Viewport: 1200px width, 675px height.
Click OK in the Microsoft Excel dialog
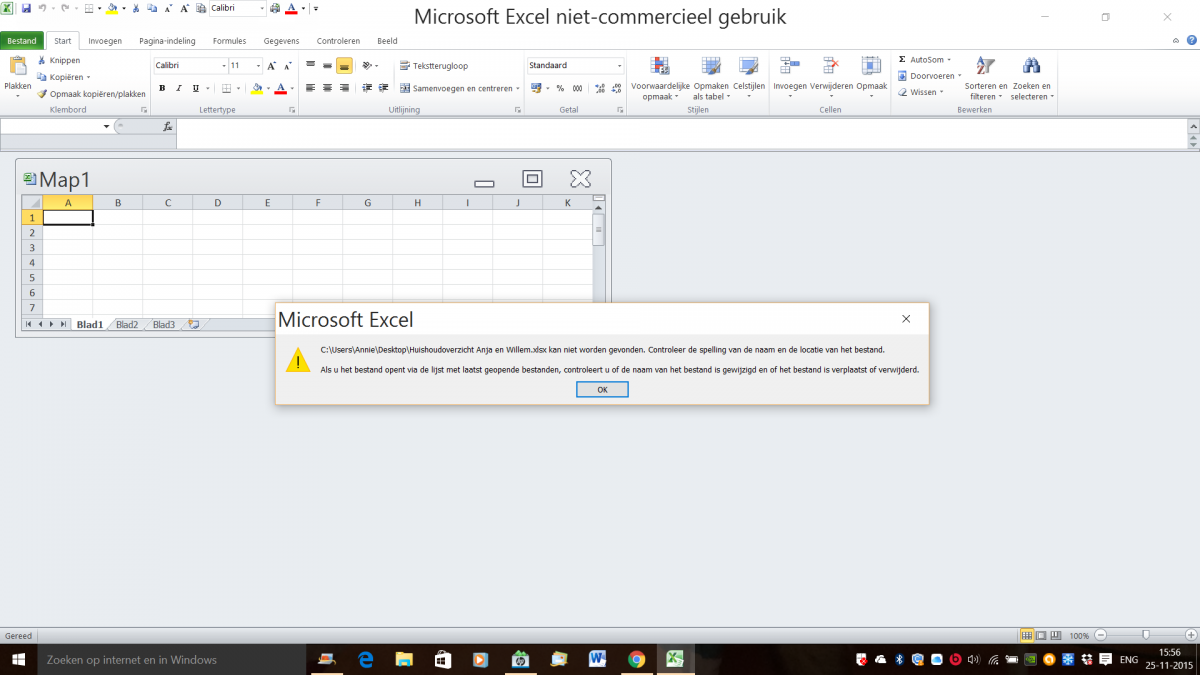[602, 390]
